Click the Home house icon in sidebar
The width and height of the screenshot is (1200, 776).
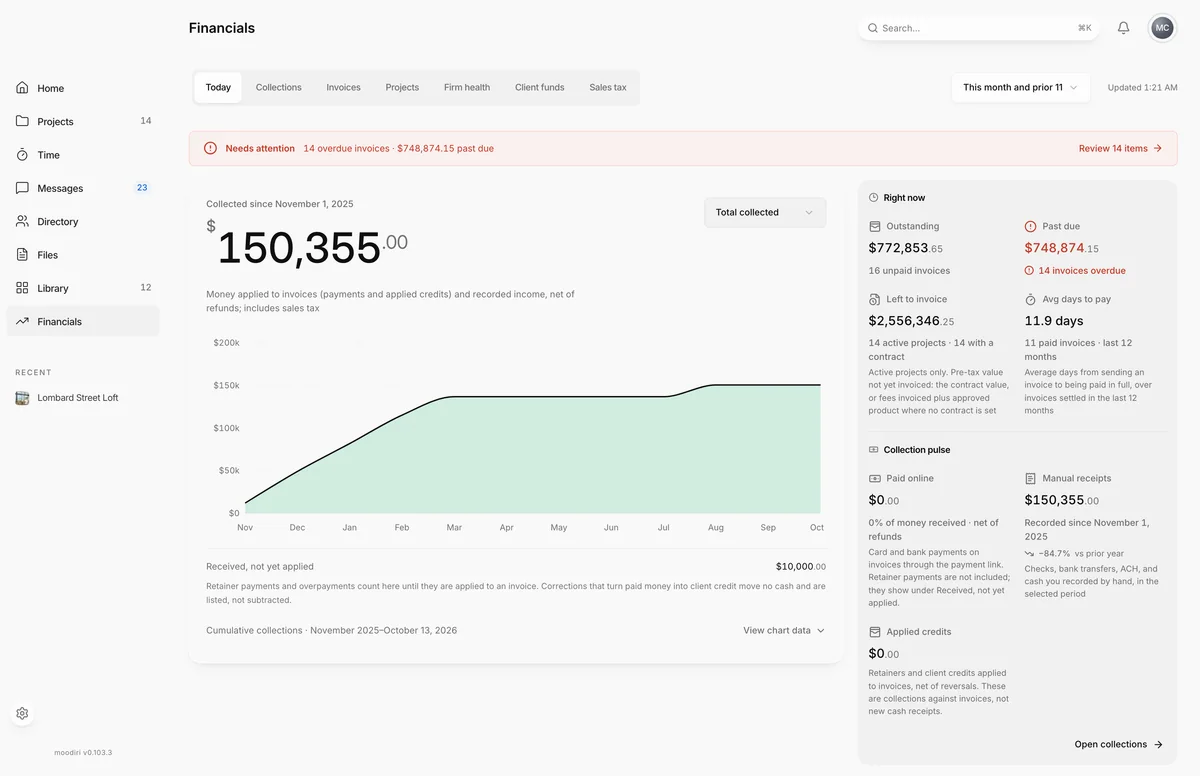click(22, 88)
